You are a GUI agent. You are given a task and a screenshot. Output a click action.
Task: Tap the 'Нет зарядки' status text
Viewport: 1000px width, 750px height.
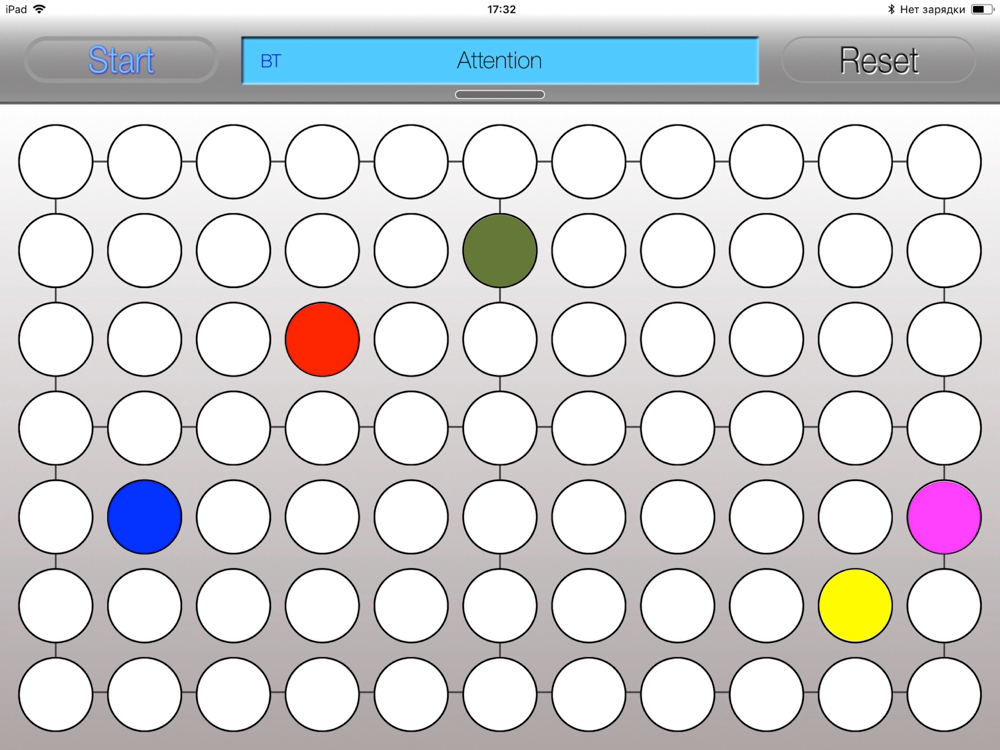coord(932,9)
